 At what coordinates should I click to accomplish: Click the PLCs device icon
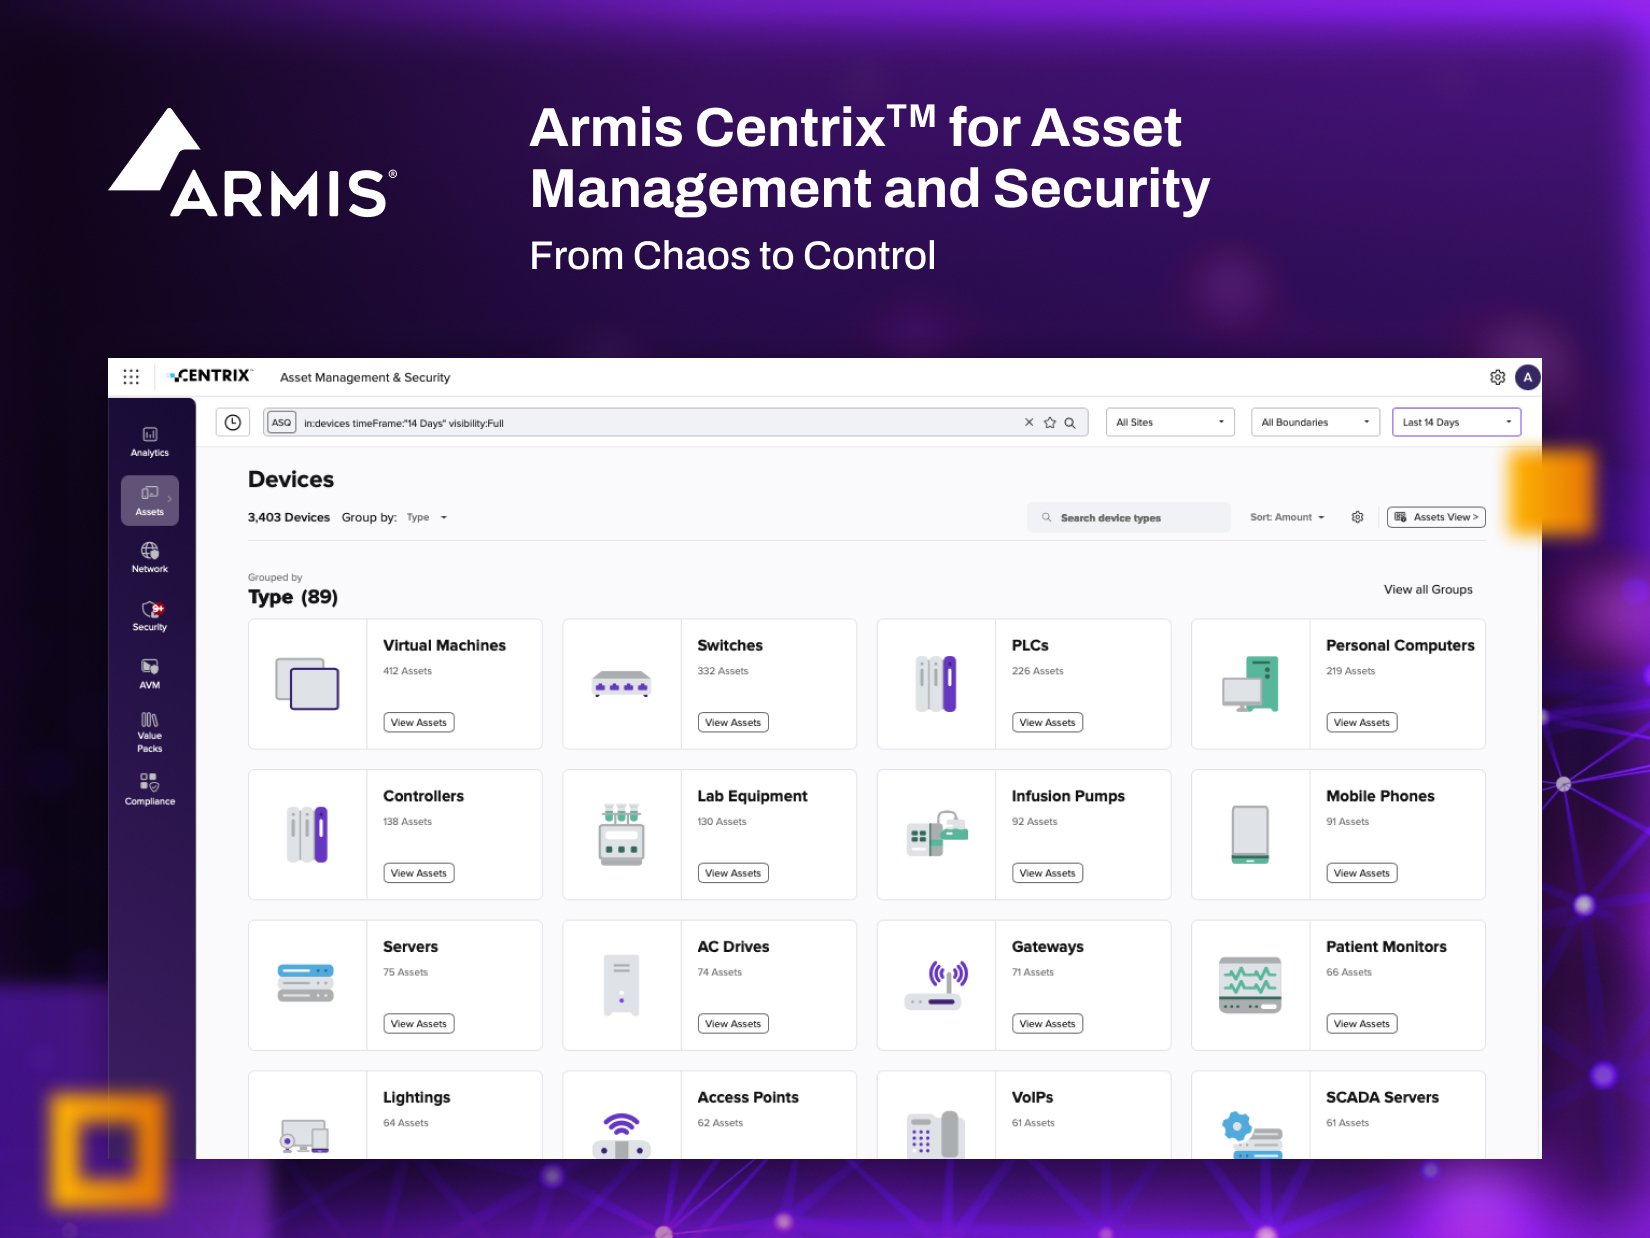tap(936, 684)
